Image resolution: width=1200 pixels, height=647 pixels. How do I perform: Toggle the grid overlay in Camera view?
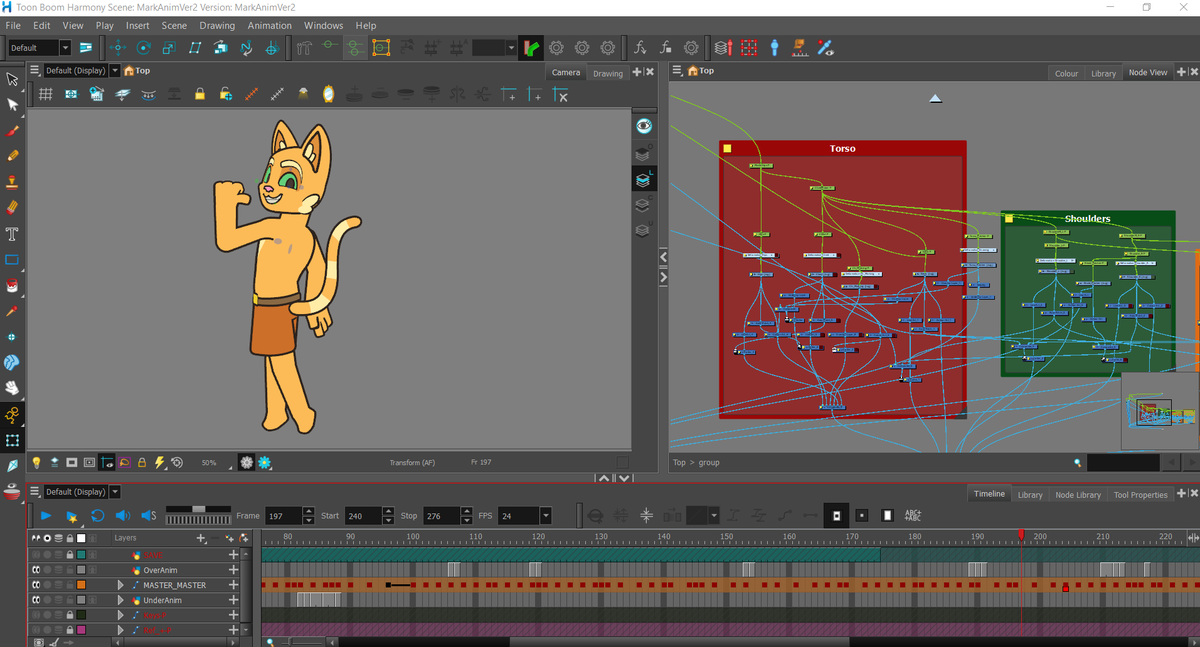pyautogui.click(x=45, y=94)
